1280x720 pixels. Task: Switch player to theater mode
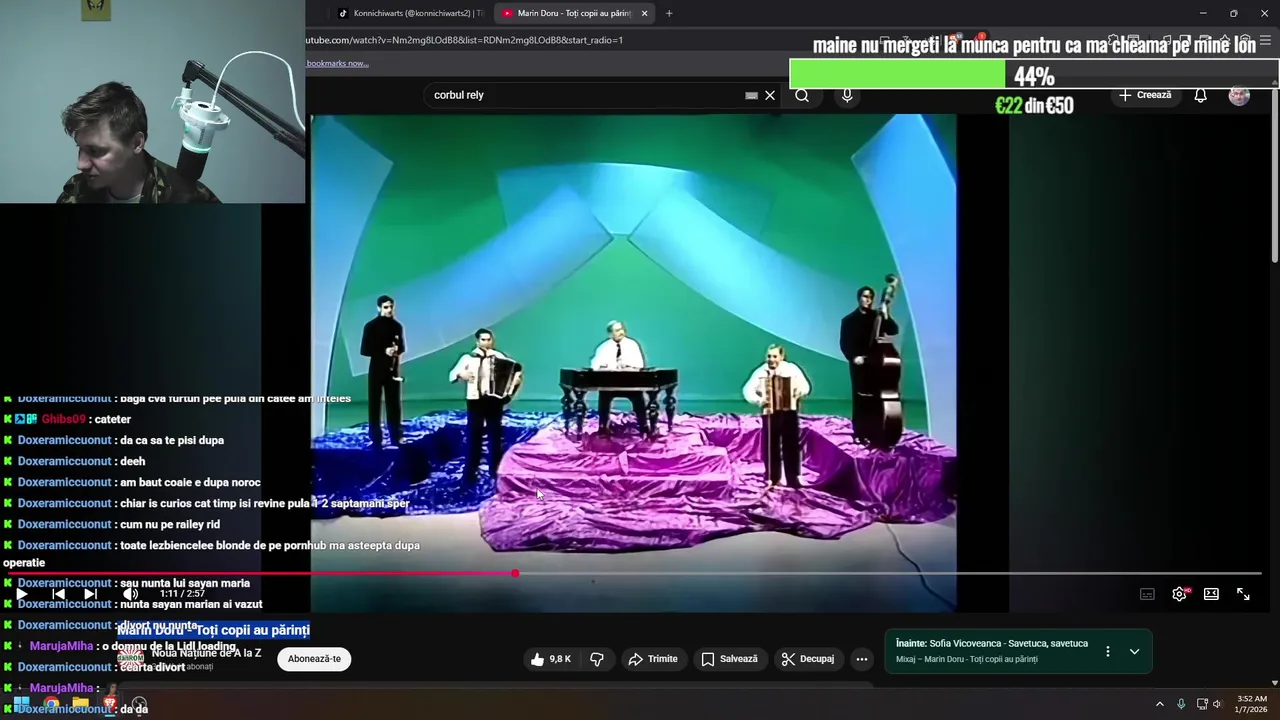[1211, 594]
